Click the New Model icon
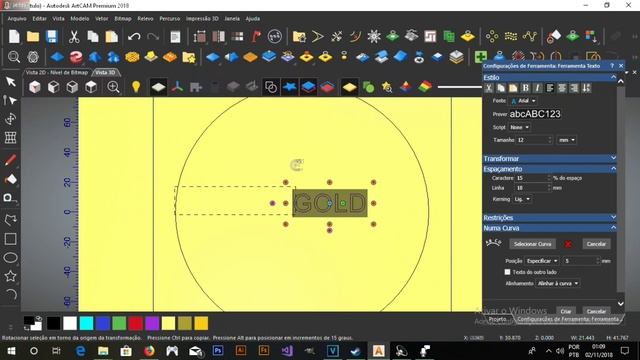Viewport: 640px width, 360px height. pyautogui.click(x=14, y=37)
